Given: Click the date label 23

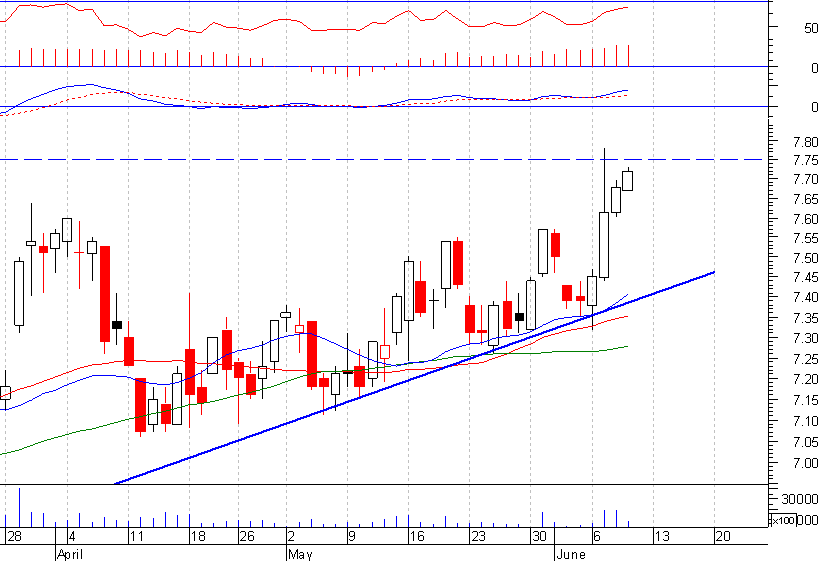Looking at the screenshot, I should (478, 536).
